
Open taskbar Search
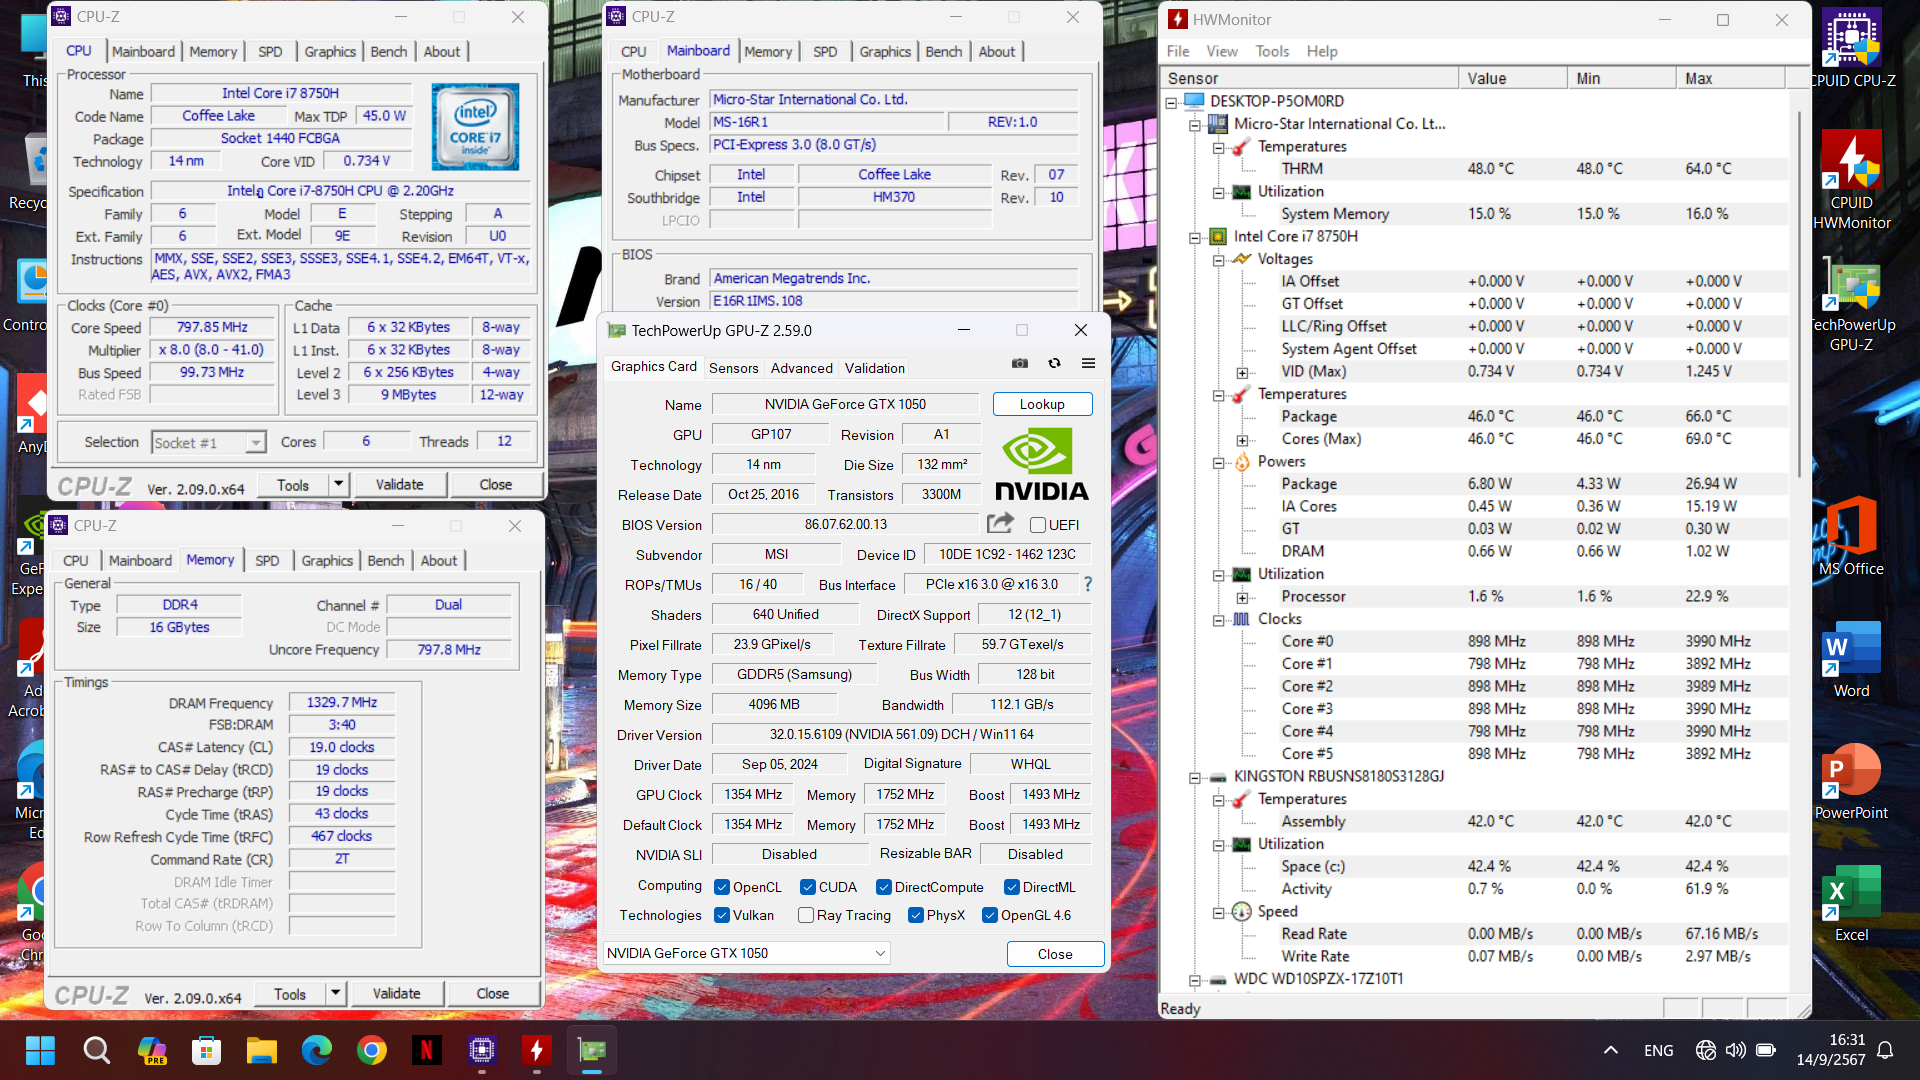[x=96, y=1050]
